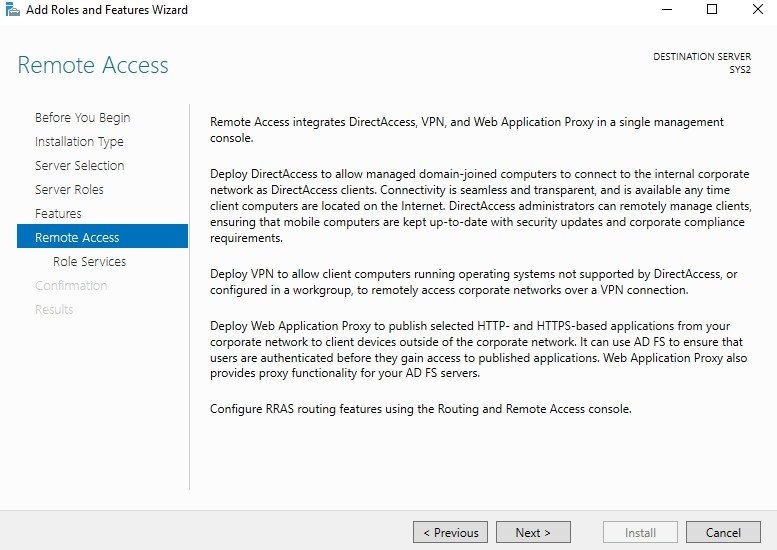
Task: Click the 'Add Roles and Features Wizard' title text
Action: 107,9
